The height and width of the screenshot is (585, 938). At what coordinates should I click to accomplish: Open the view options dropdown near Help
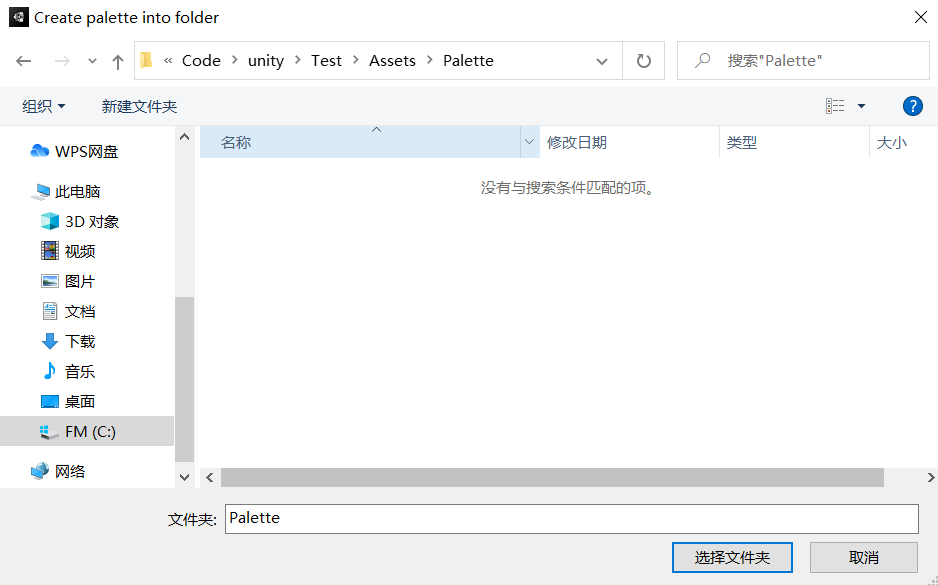pos(845,105)
